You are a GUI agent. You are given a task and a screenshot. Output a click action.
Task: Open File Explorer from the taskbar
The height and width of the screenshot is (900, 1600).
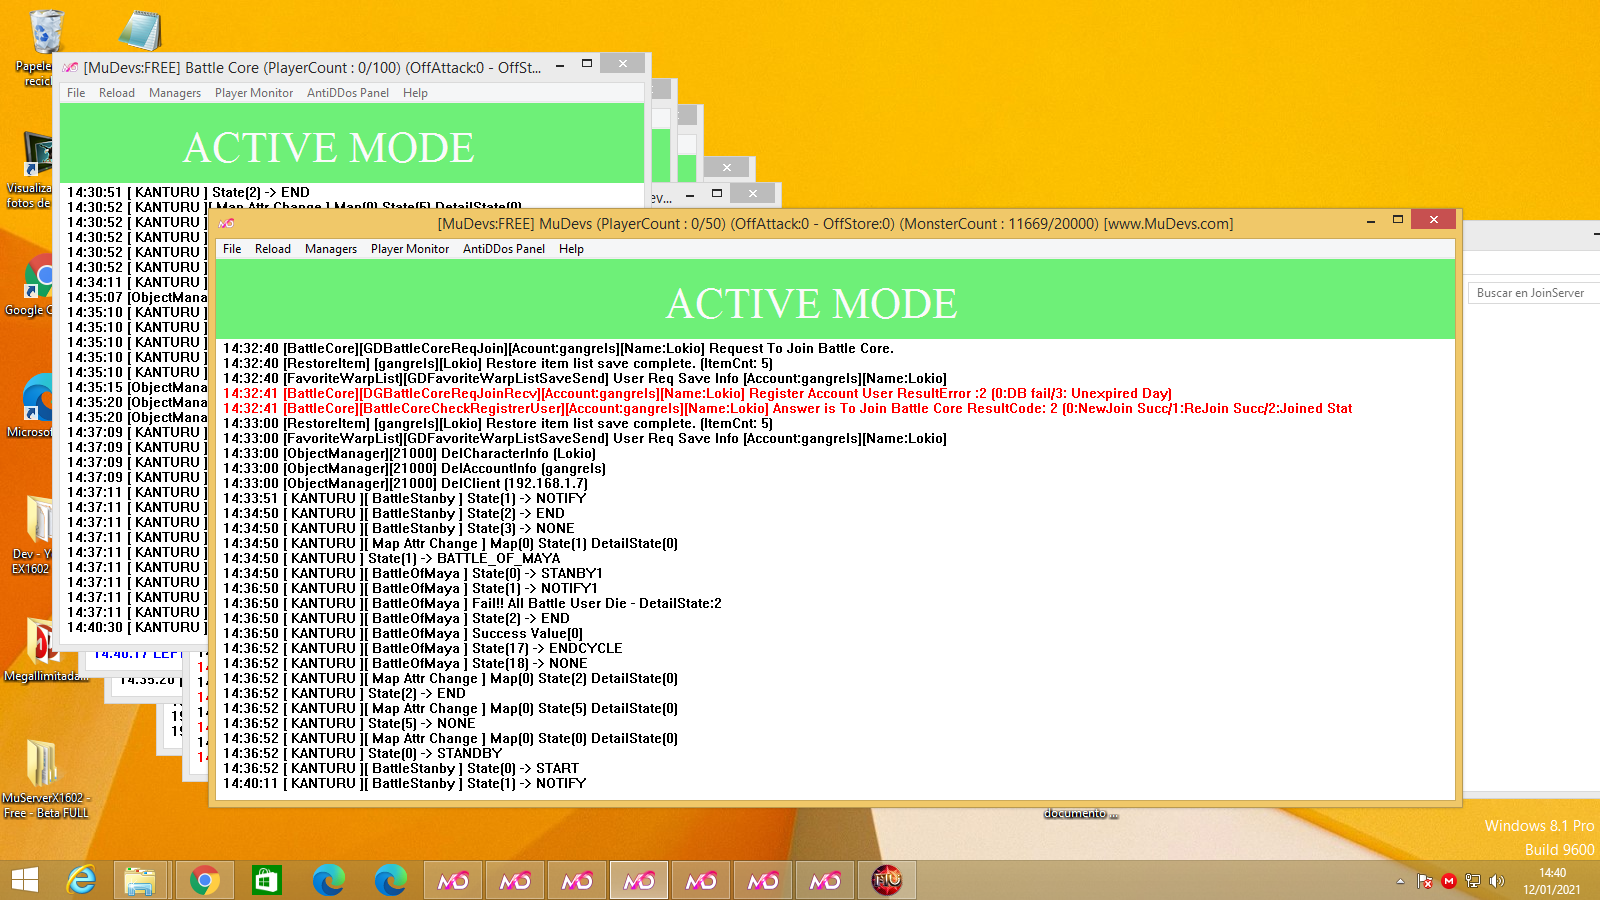coord(140,880)
